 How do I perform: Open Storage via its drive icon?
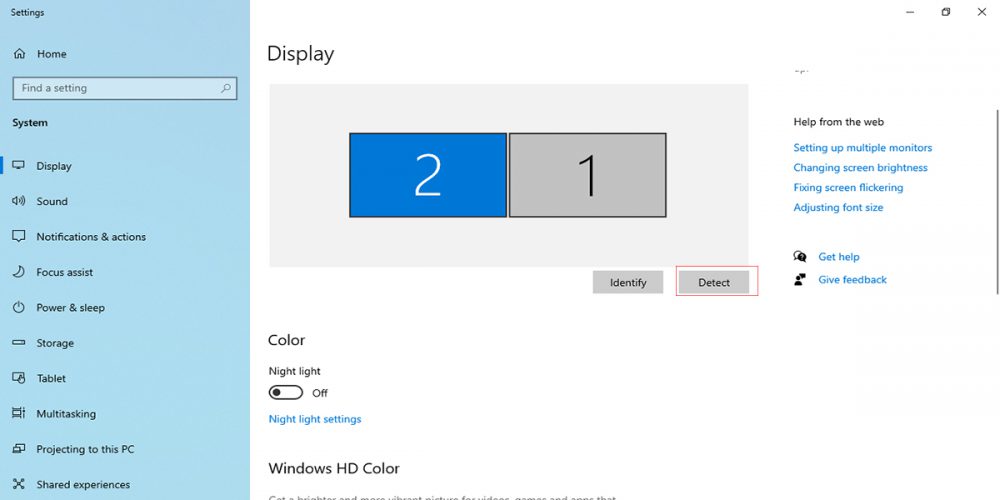pyautogui.click(x=18, y=343)
